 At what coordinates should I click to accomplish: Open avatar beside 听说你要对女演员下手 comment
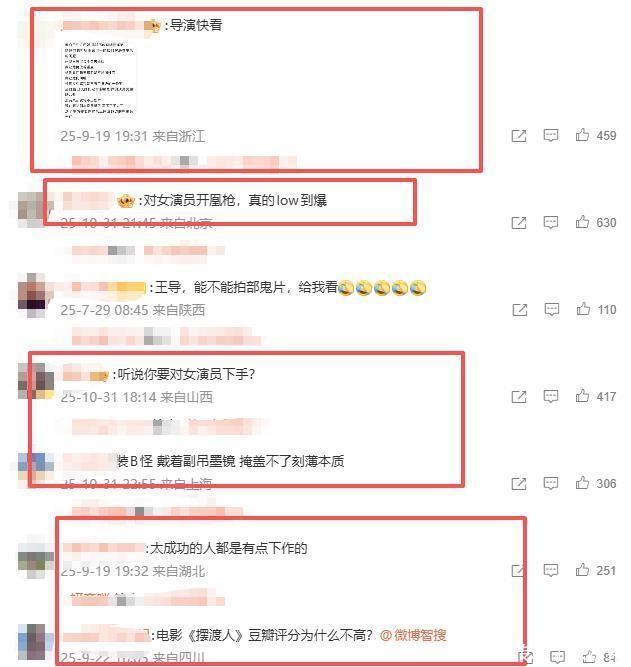pos(36,381)
